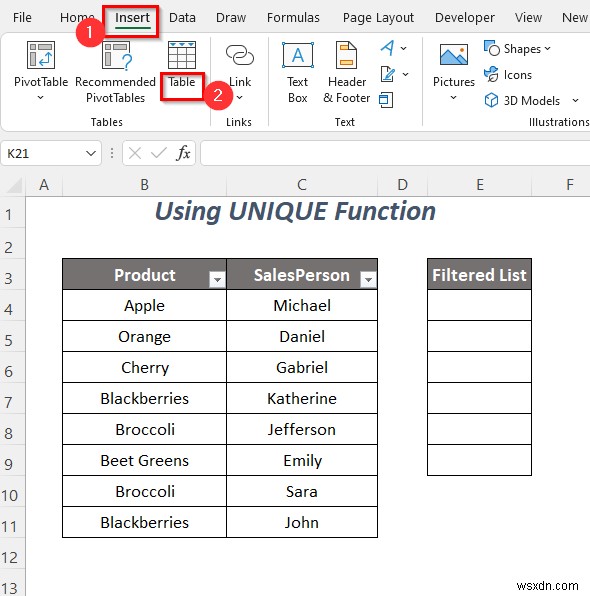Expand the Signature Line dropdown arrow
Screen dimensions: 590x596
point(406,74)
